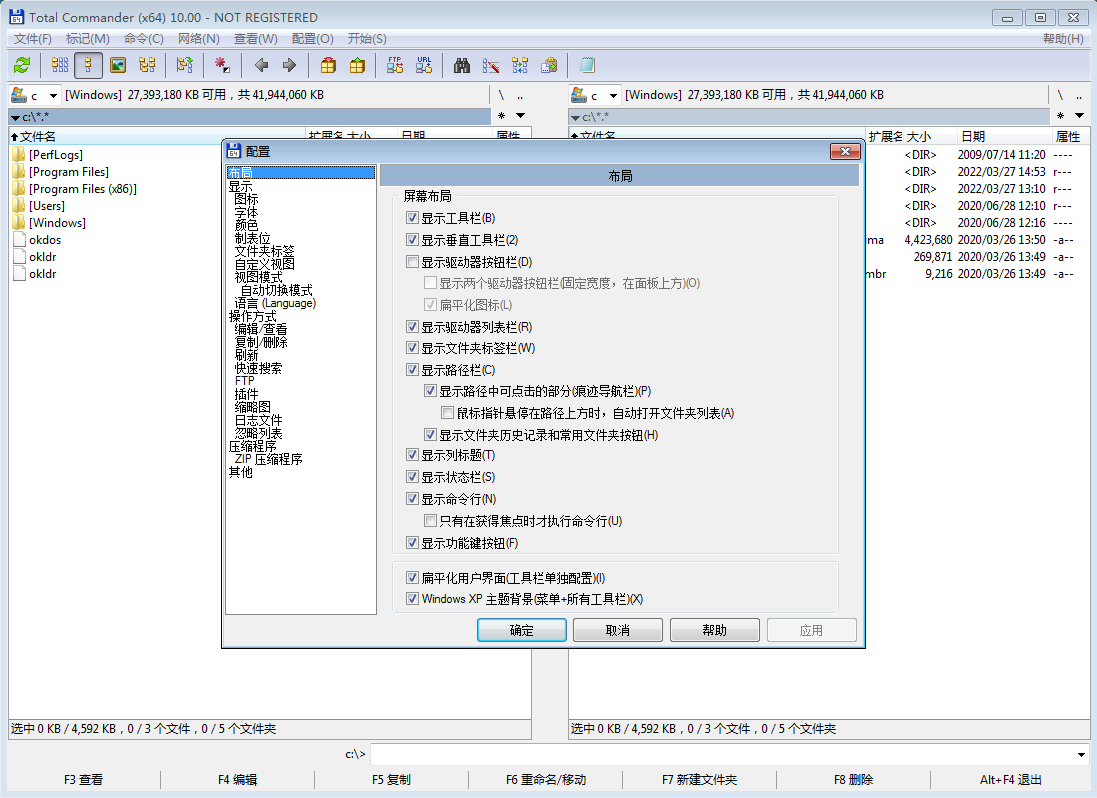Click the 确定 button
This screenshot has height=798, width=1097.
coord(522,630)
